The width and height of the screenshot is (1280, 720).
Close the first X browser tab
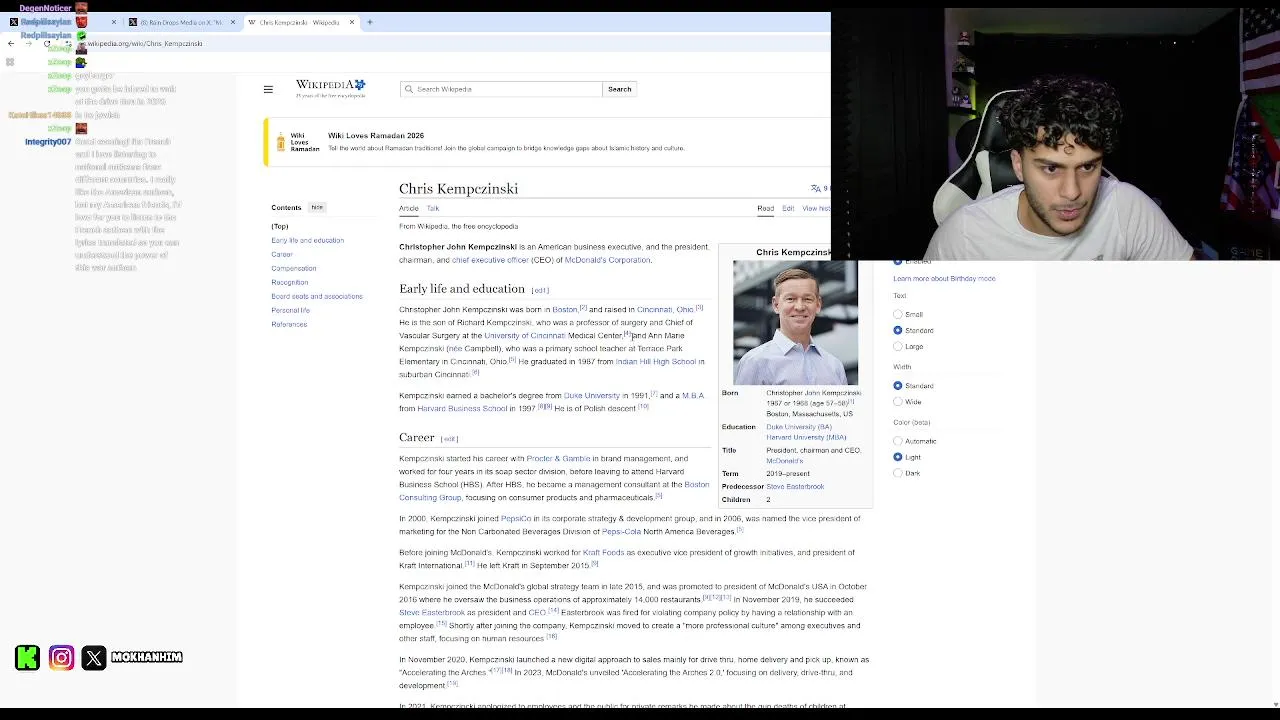tap(114, 22)
